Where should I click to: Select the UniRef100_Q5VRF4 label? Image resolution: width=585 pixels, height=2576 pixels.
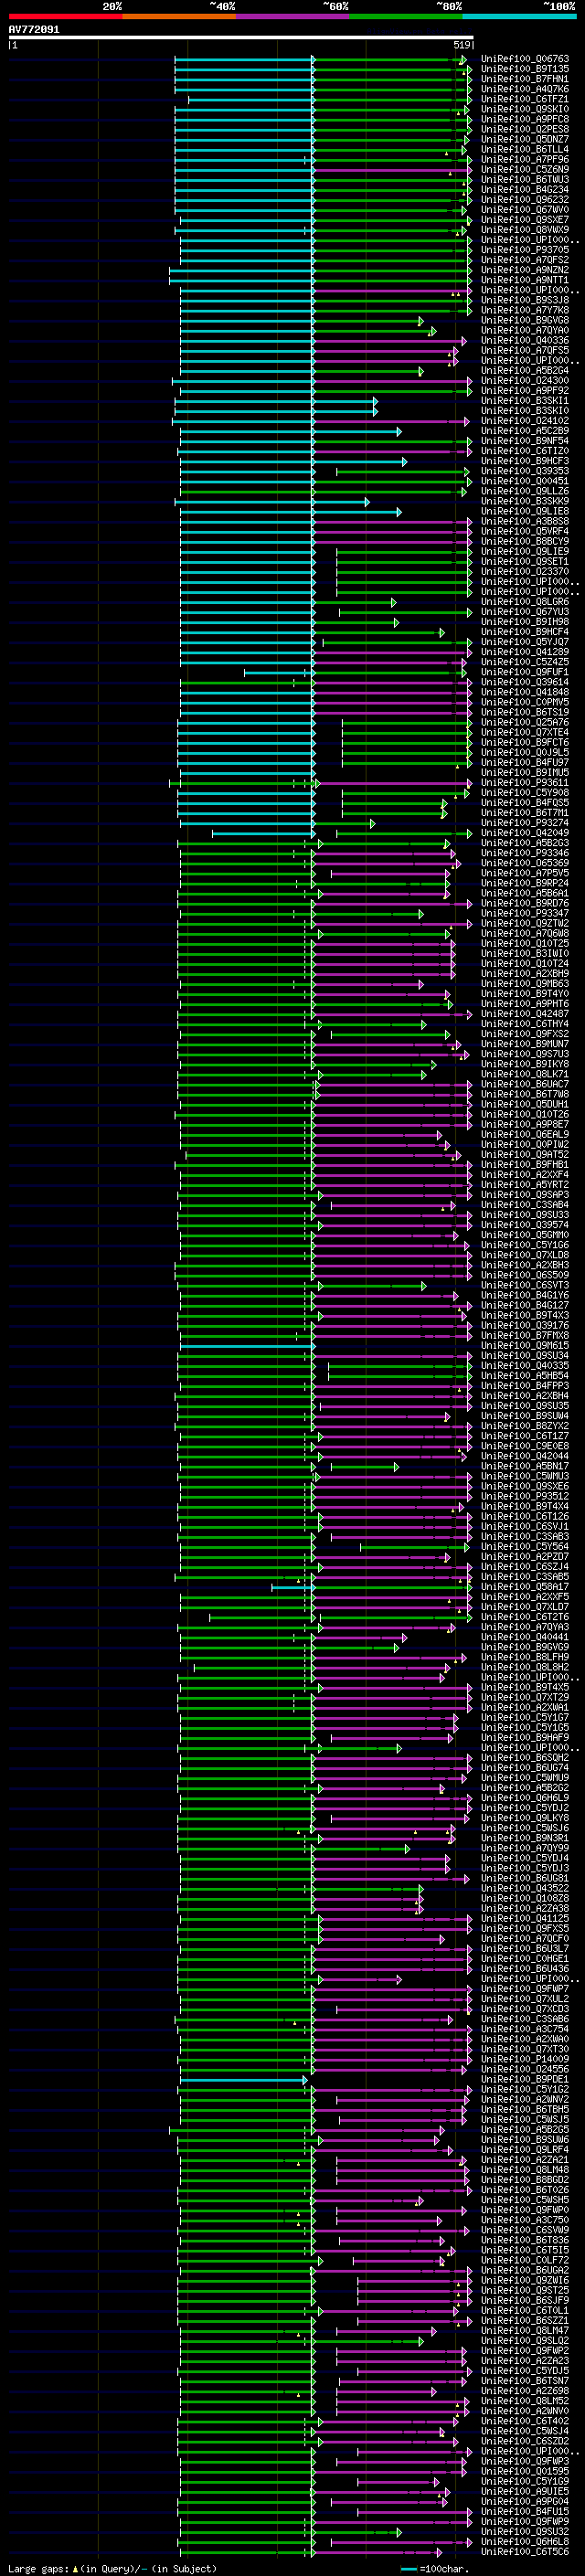pyautogui.click(x=525, y=531)
